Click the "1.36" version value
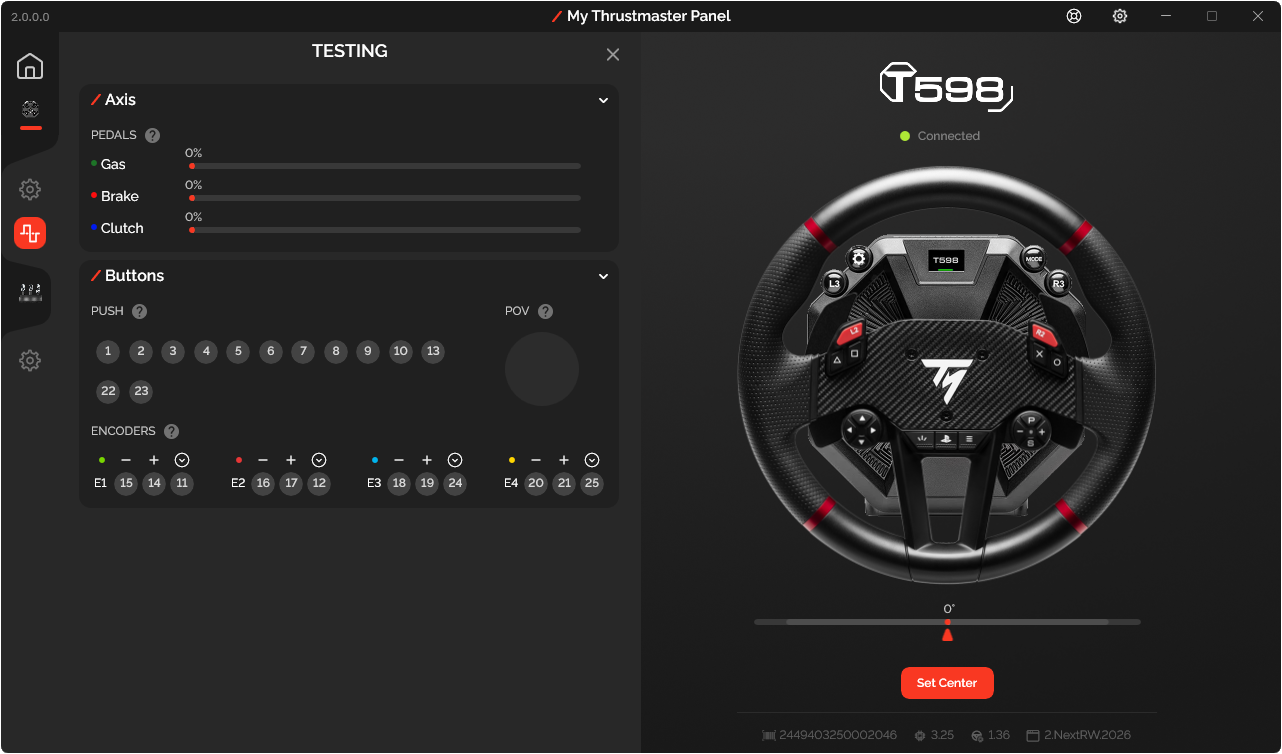Image resolution: width=1282 pixels, height=754 pixels. (998, 735)
